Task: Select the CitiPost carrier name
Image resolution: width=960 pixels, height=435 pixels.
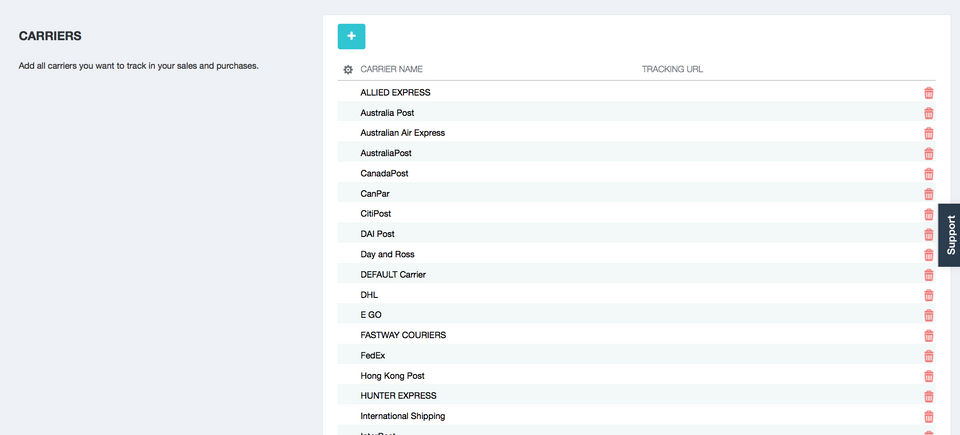Action: [x=376, y=214]
